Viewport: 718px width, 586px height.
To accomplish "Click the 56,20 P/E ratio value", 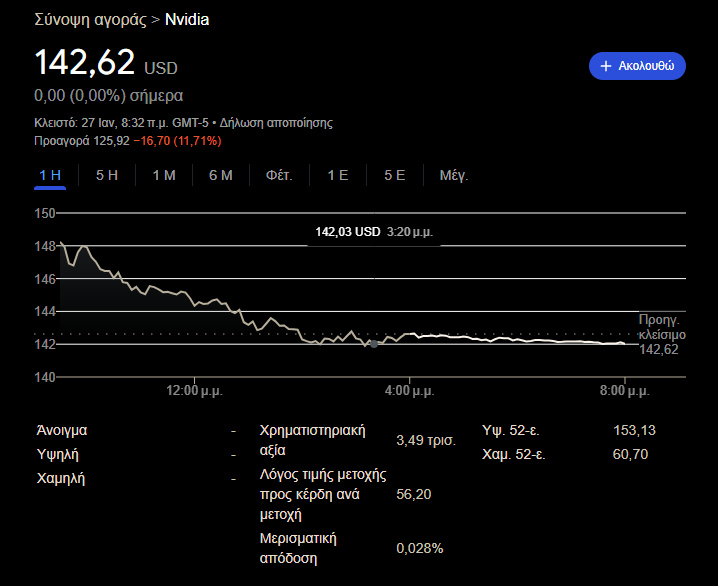I will (x=413, y=494).
